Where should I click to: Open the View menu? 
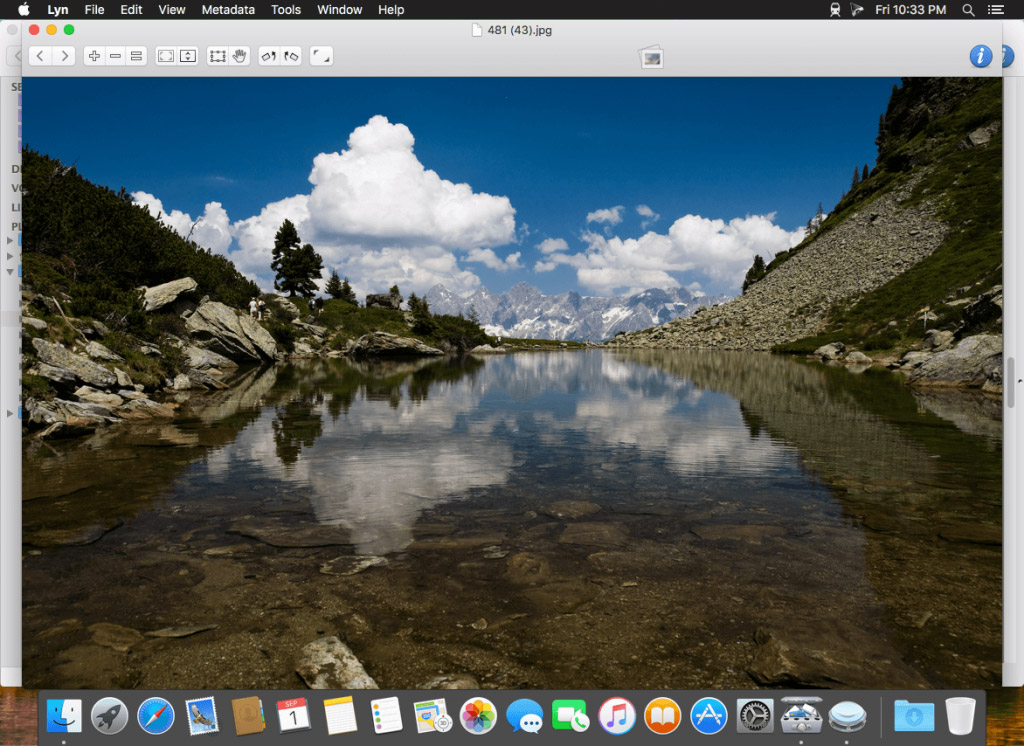tap(172, 10)
